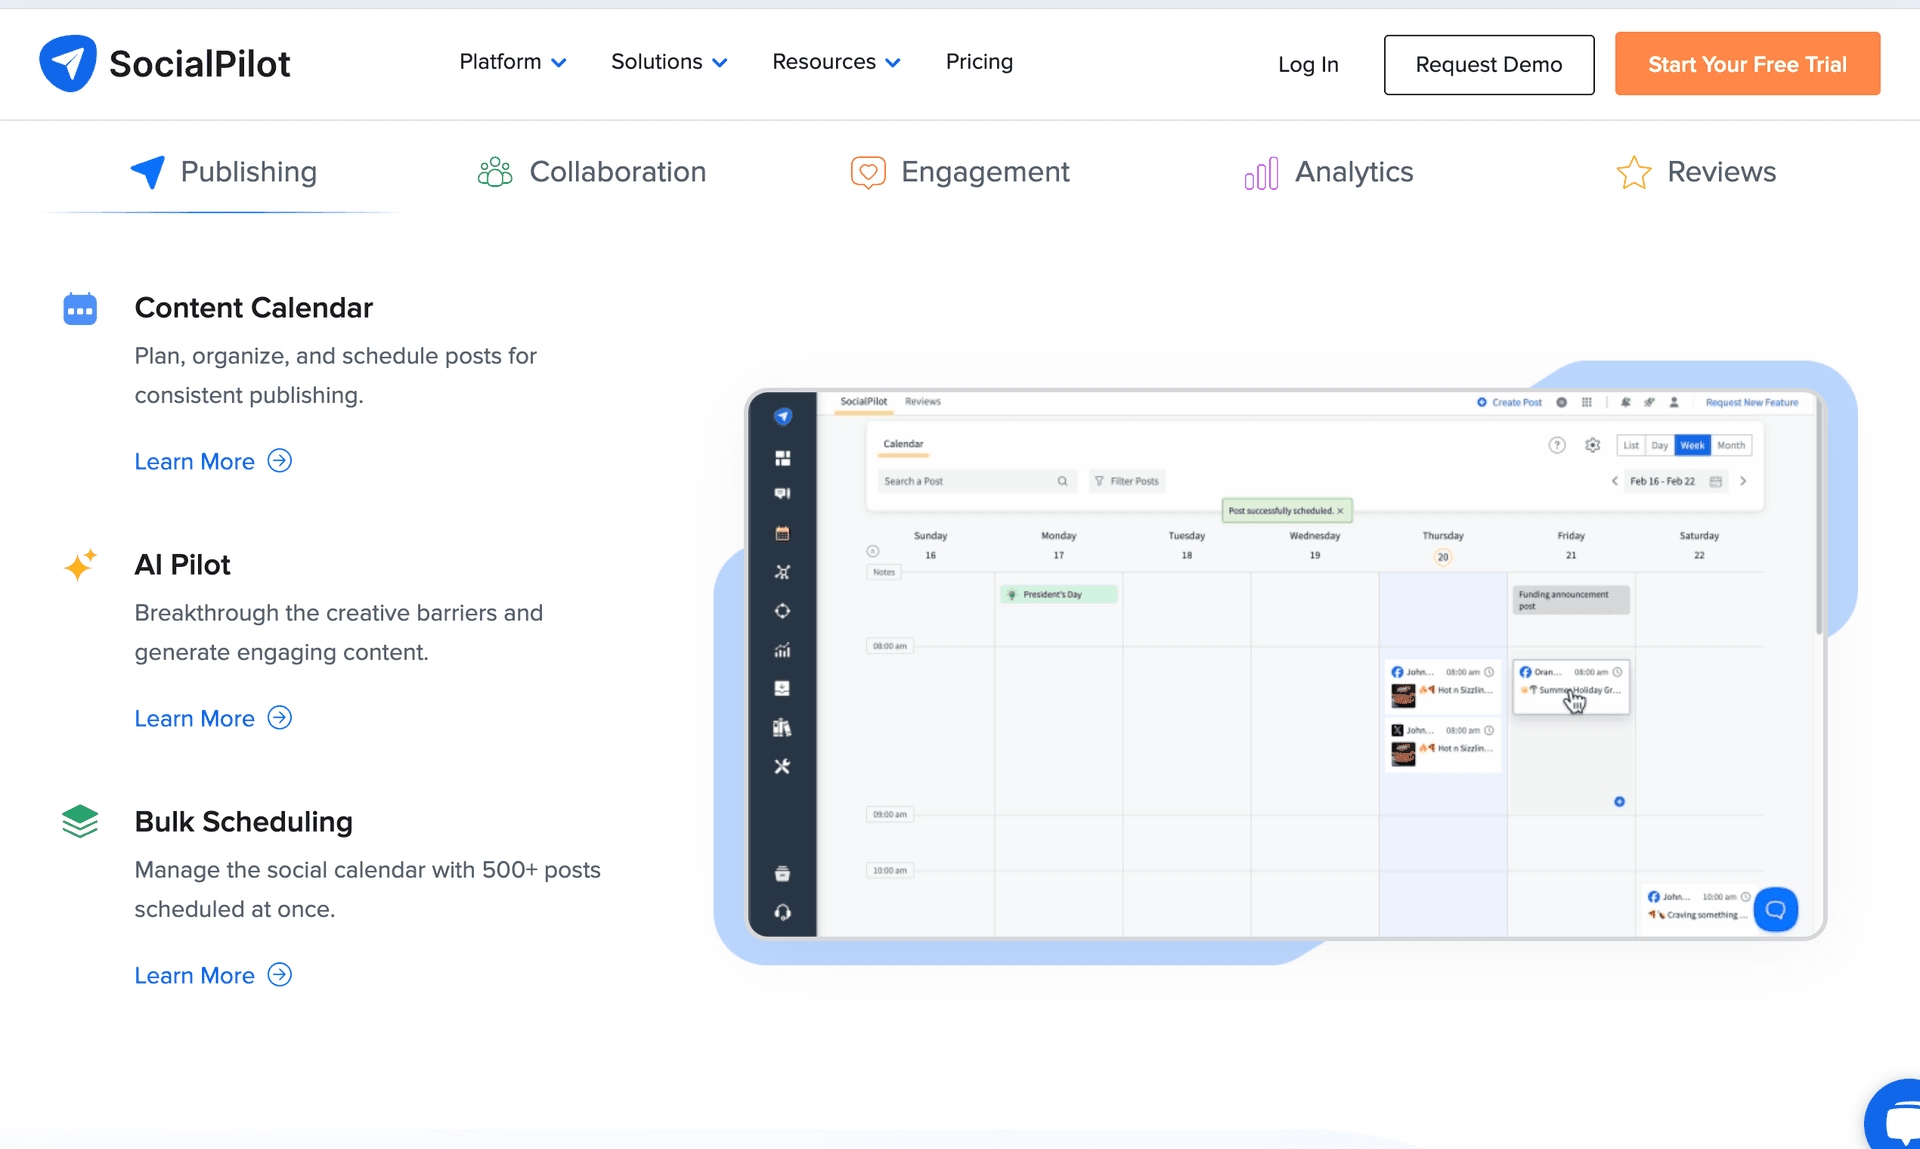Image resolution: width=1920 pixels, height=1149 pixels.
Task: Click the posts message icon in preview sidebar
Action: tap(783, 494)
